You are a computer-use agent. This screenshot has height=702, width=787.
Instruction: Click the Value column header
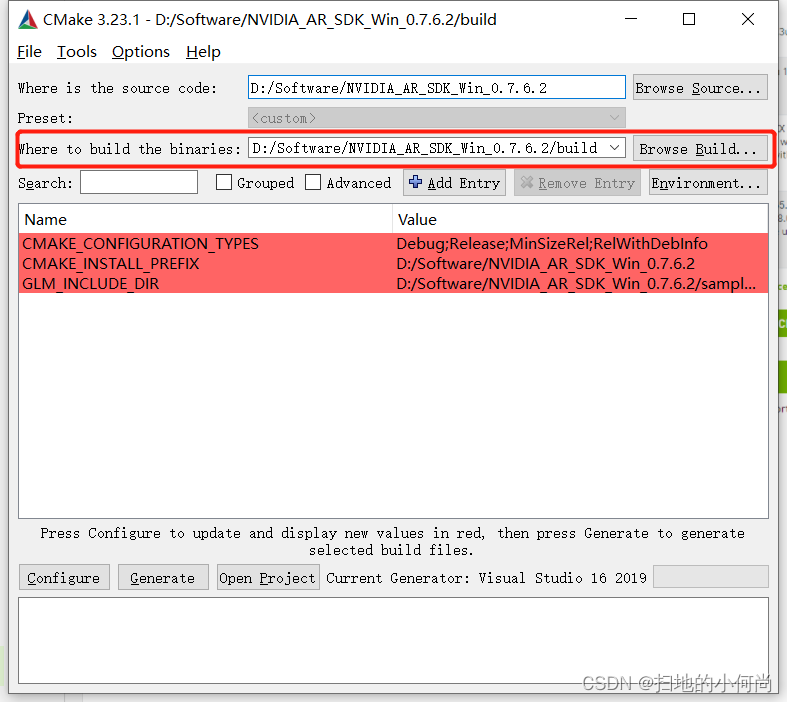point(580,219)
